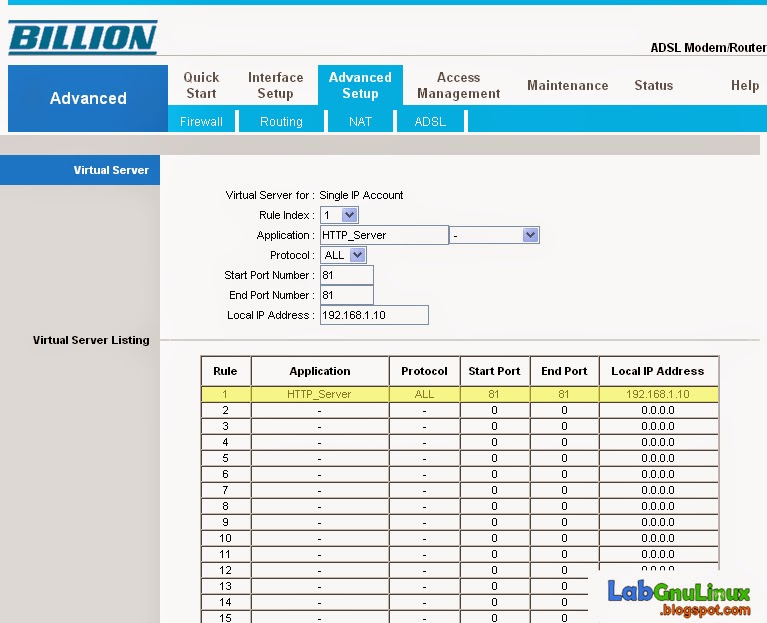The image size is (767, 623).
Task: Go to Access Management tab
Action: pos(458,85)
